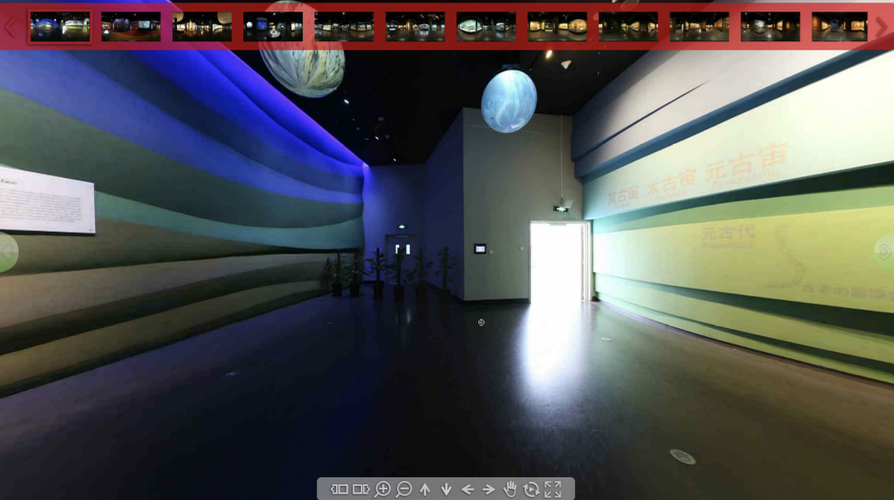Toggle fullscreen view
The height and width of the screenshot is (500, 894).
tap(553, 489)
